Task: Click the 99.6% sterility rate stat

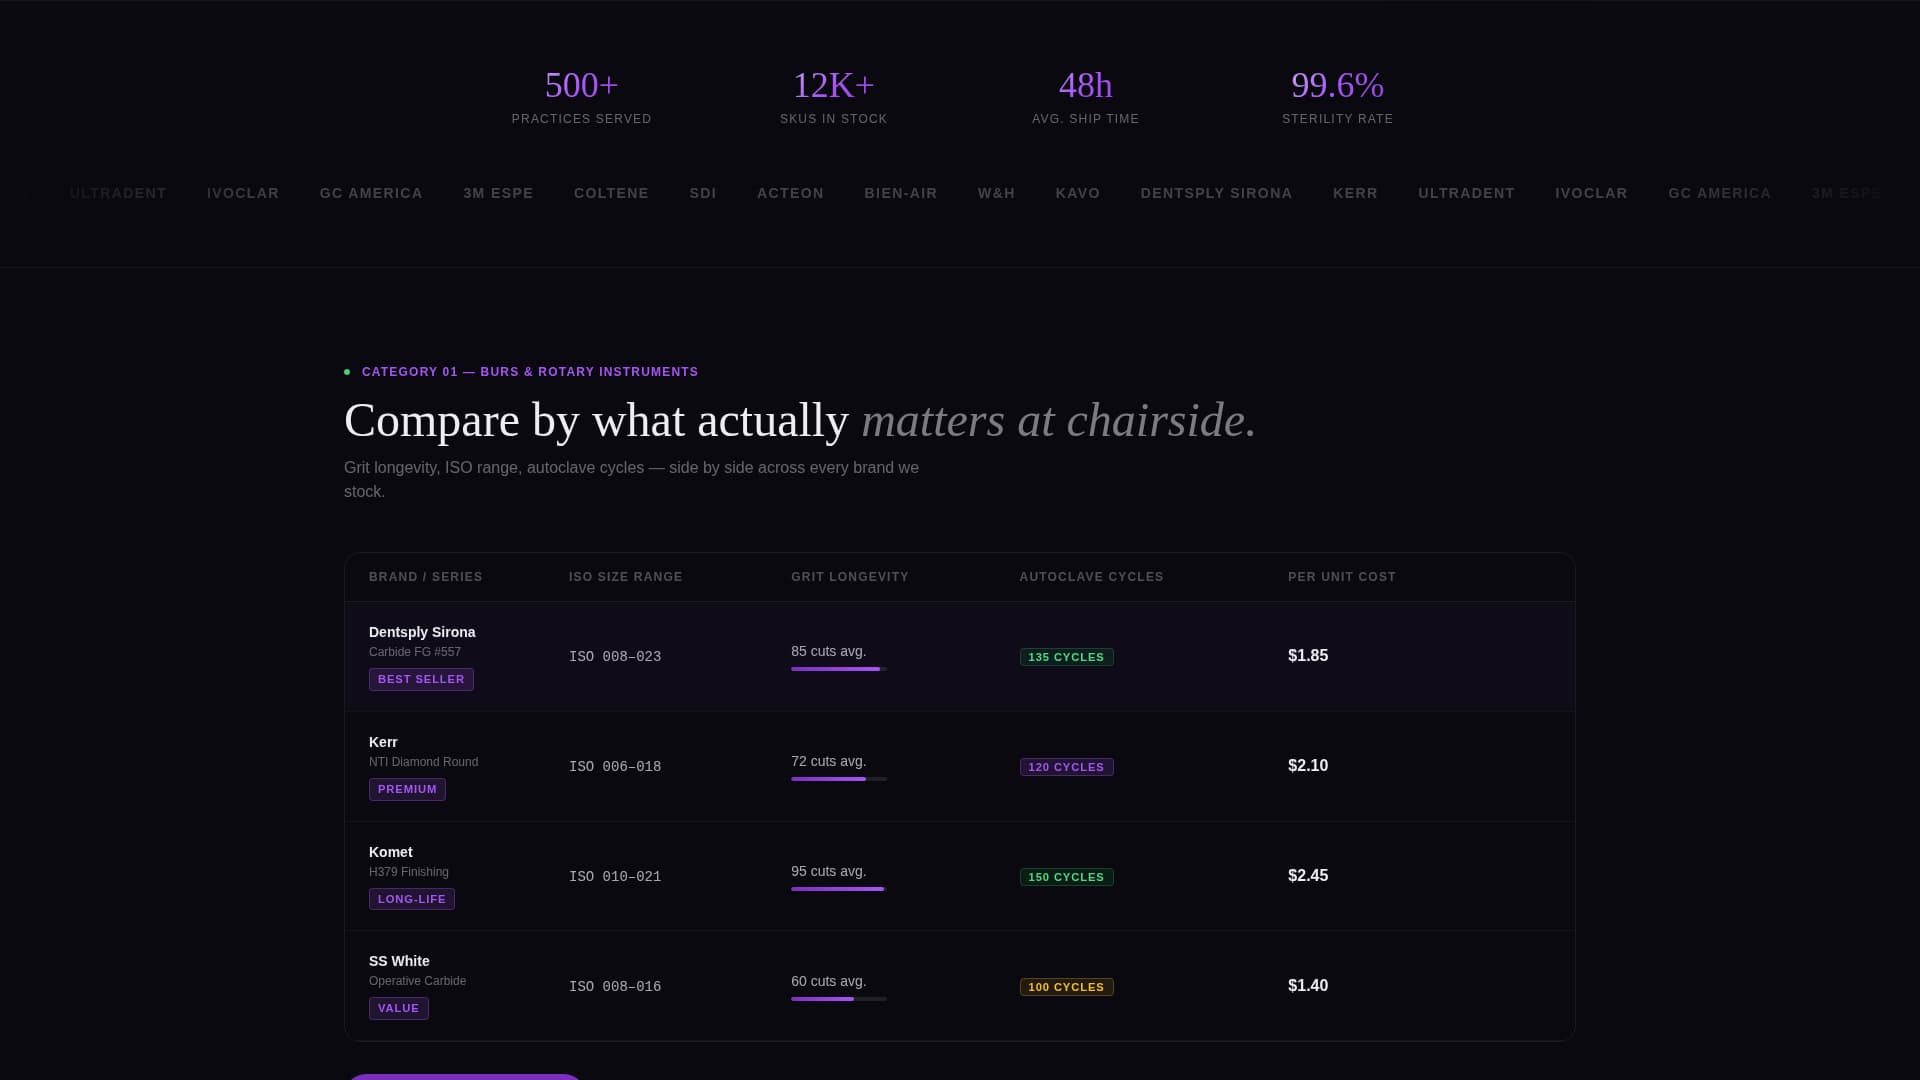Action: pyautogui.click(x=1337, y=97)
